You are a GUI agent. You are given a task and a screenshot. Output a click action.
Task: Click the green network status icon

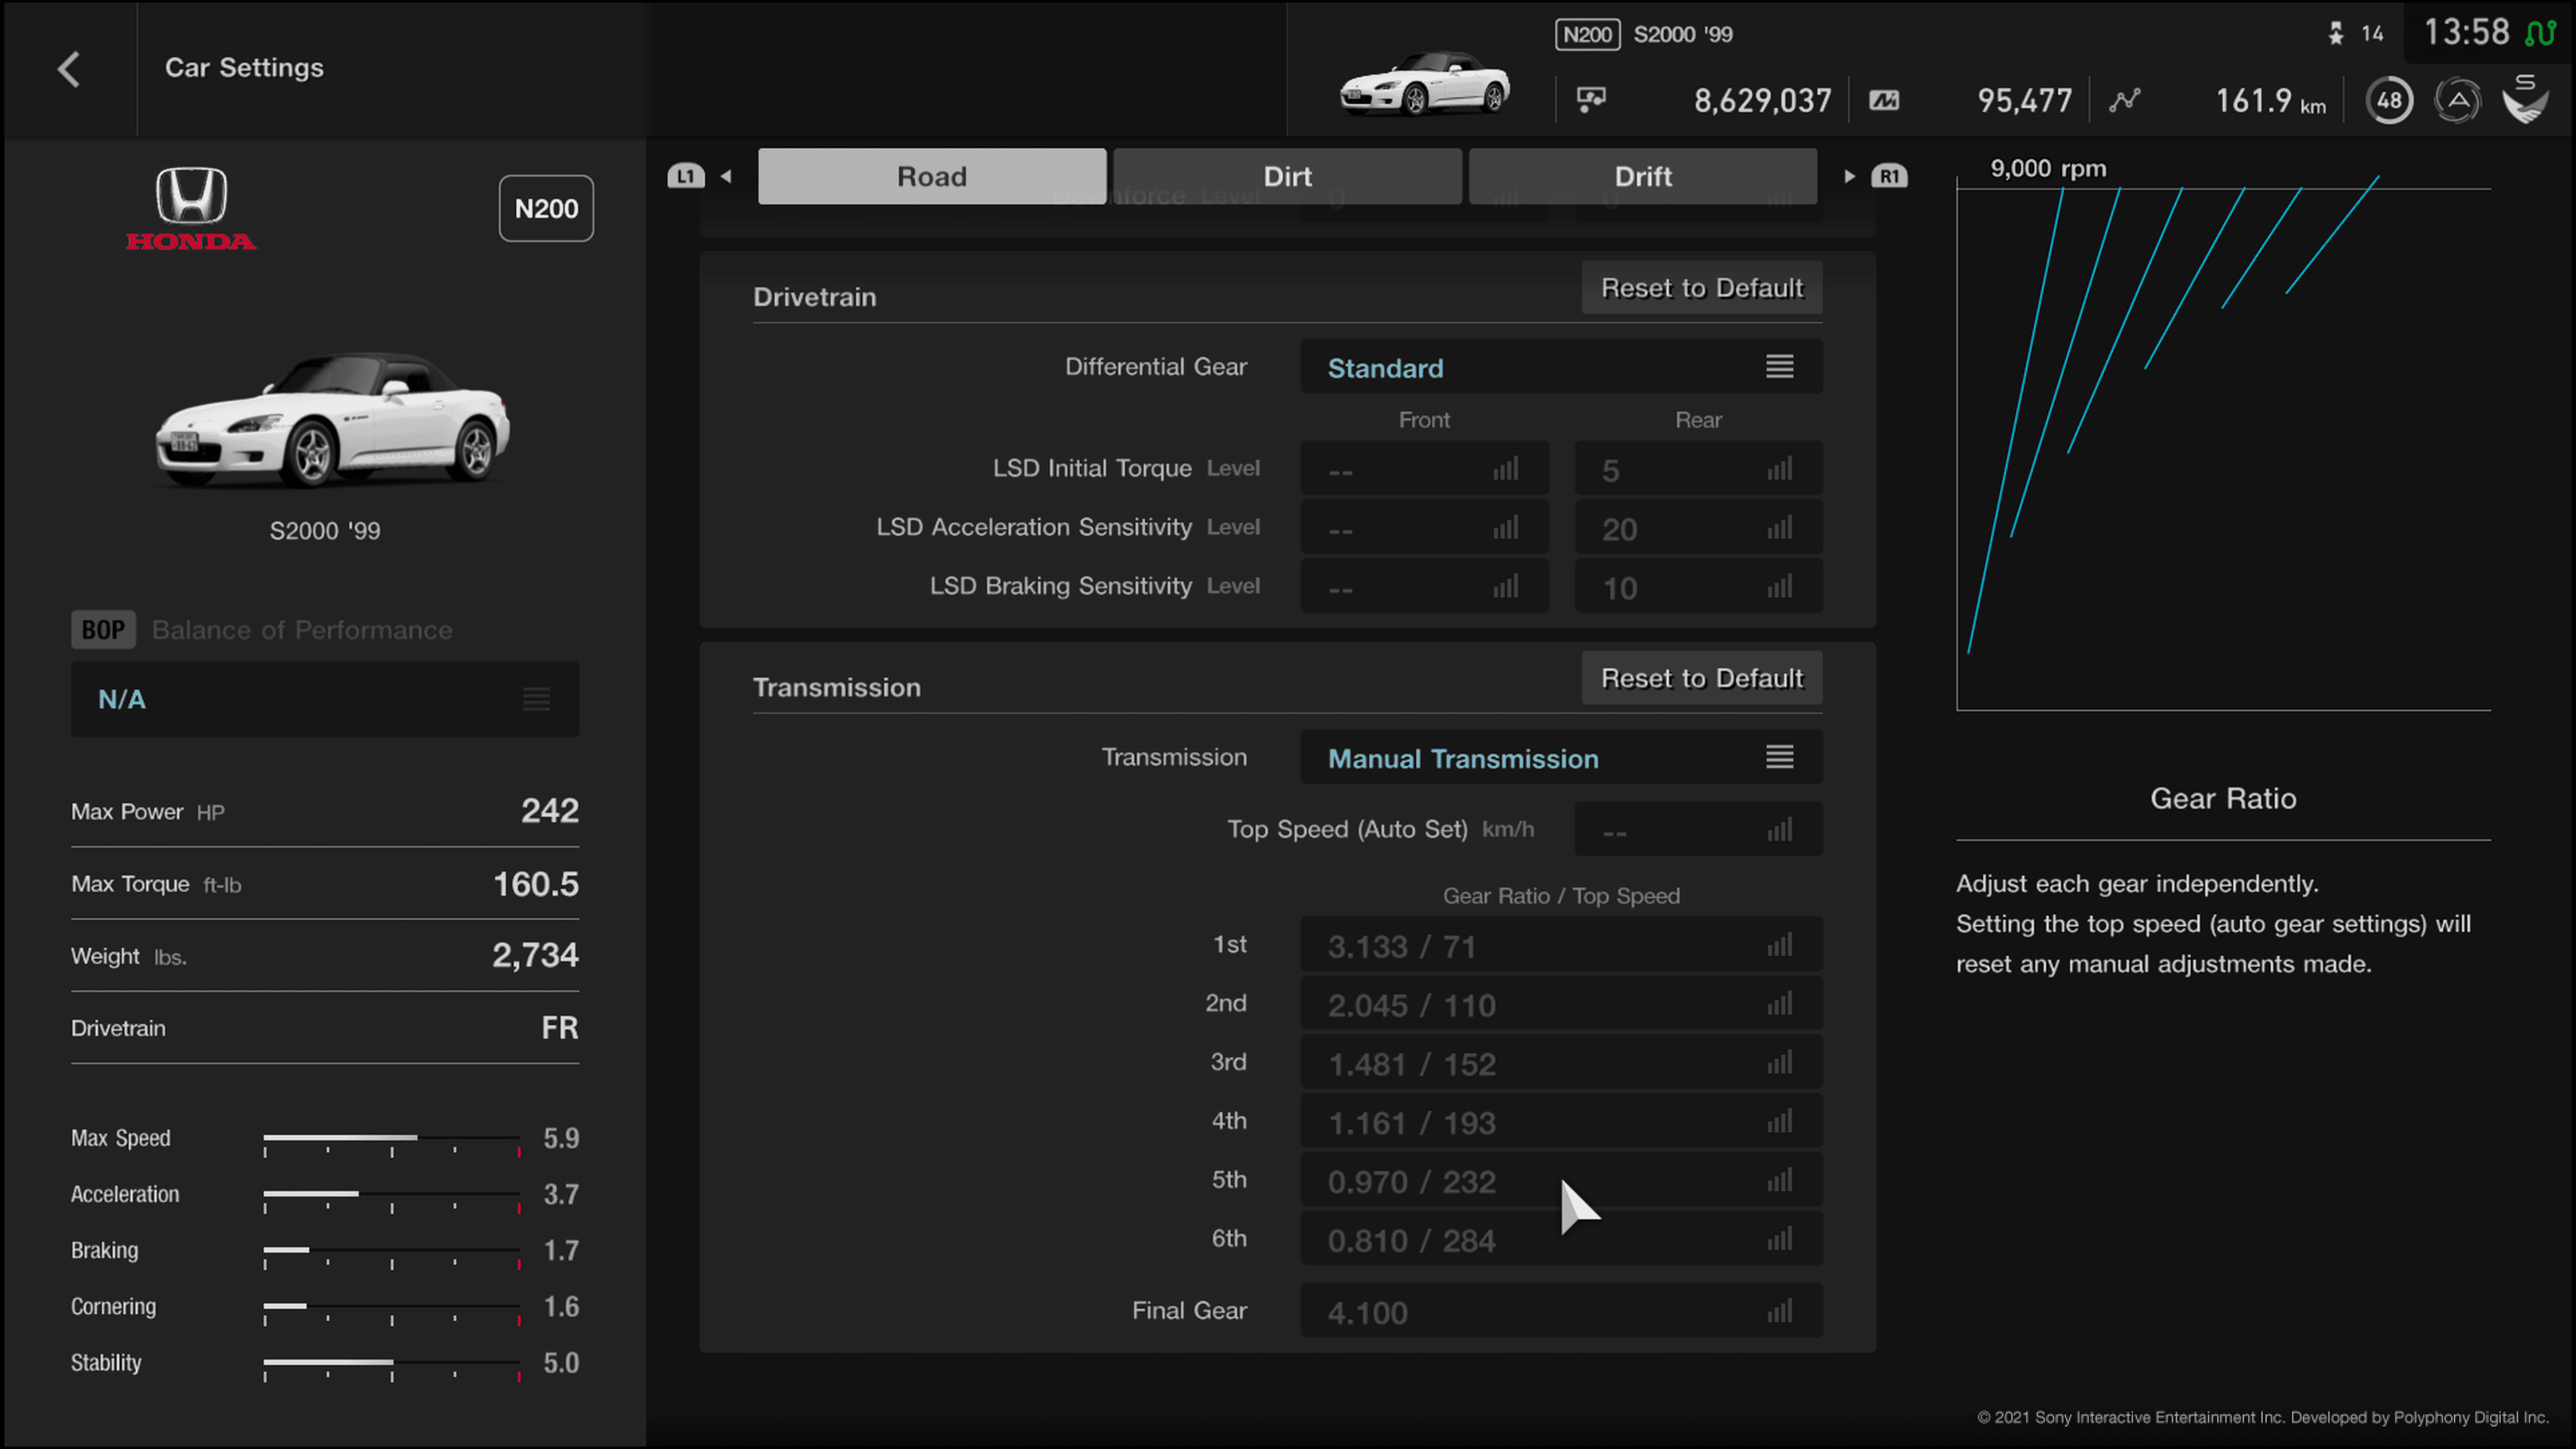[x=2540, y=33]
